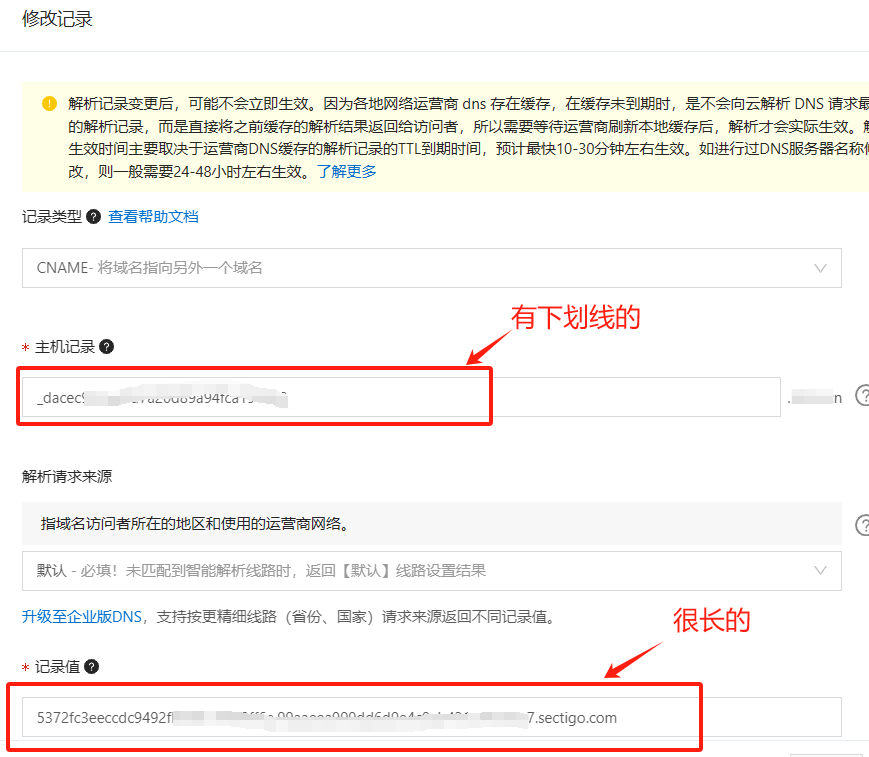The width and height of the screenshot is (869, 757).
Task: Open the 了解更多 link in notice
Action: (347, 171)
